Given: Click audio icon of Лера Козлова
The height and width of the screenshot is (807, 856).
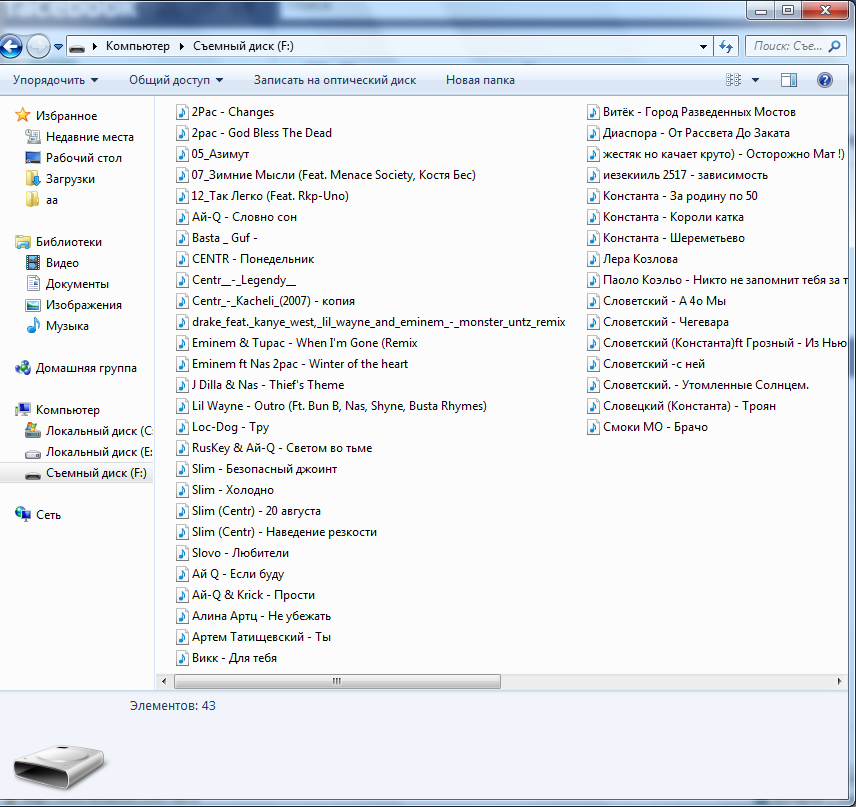Looking at the screenshot, I should (x=593, y=259).
